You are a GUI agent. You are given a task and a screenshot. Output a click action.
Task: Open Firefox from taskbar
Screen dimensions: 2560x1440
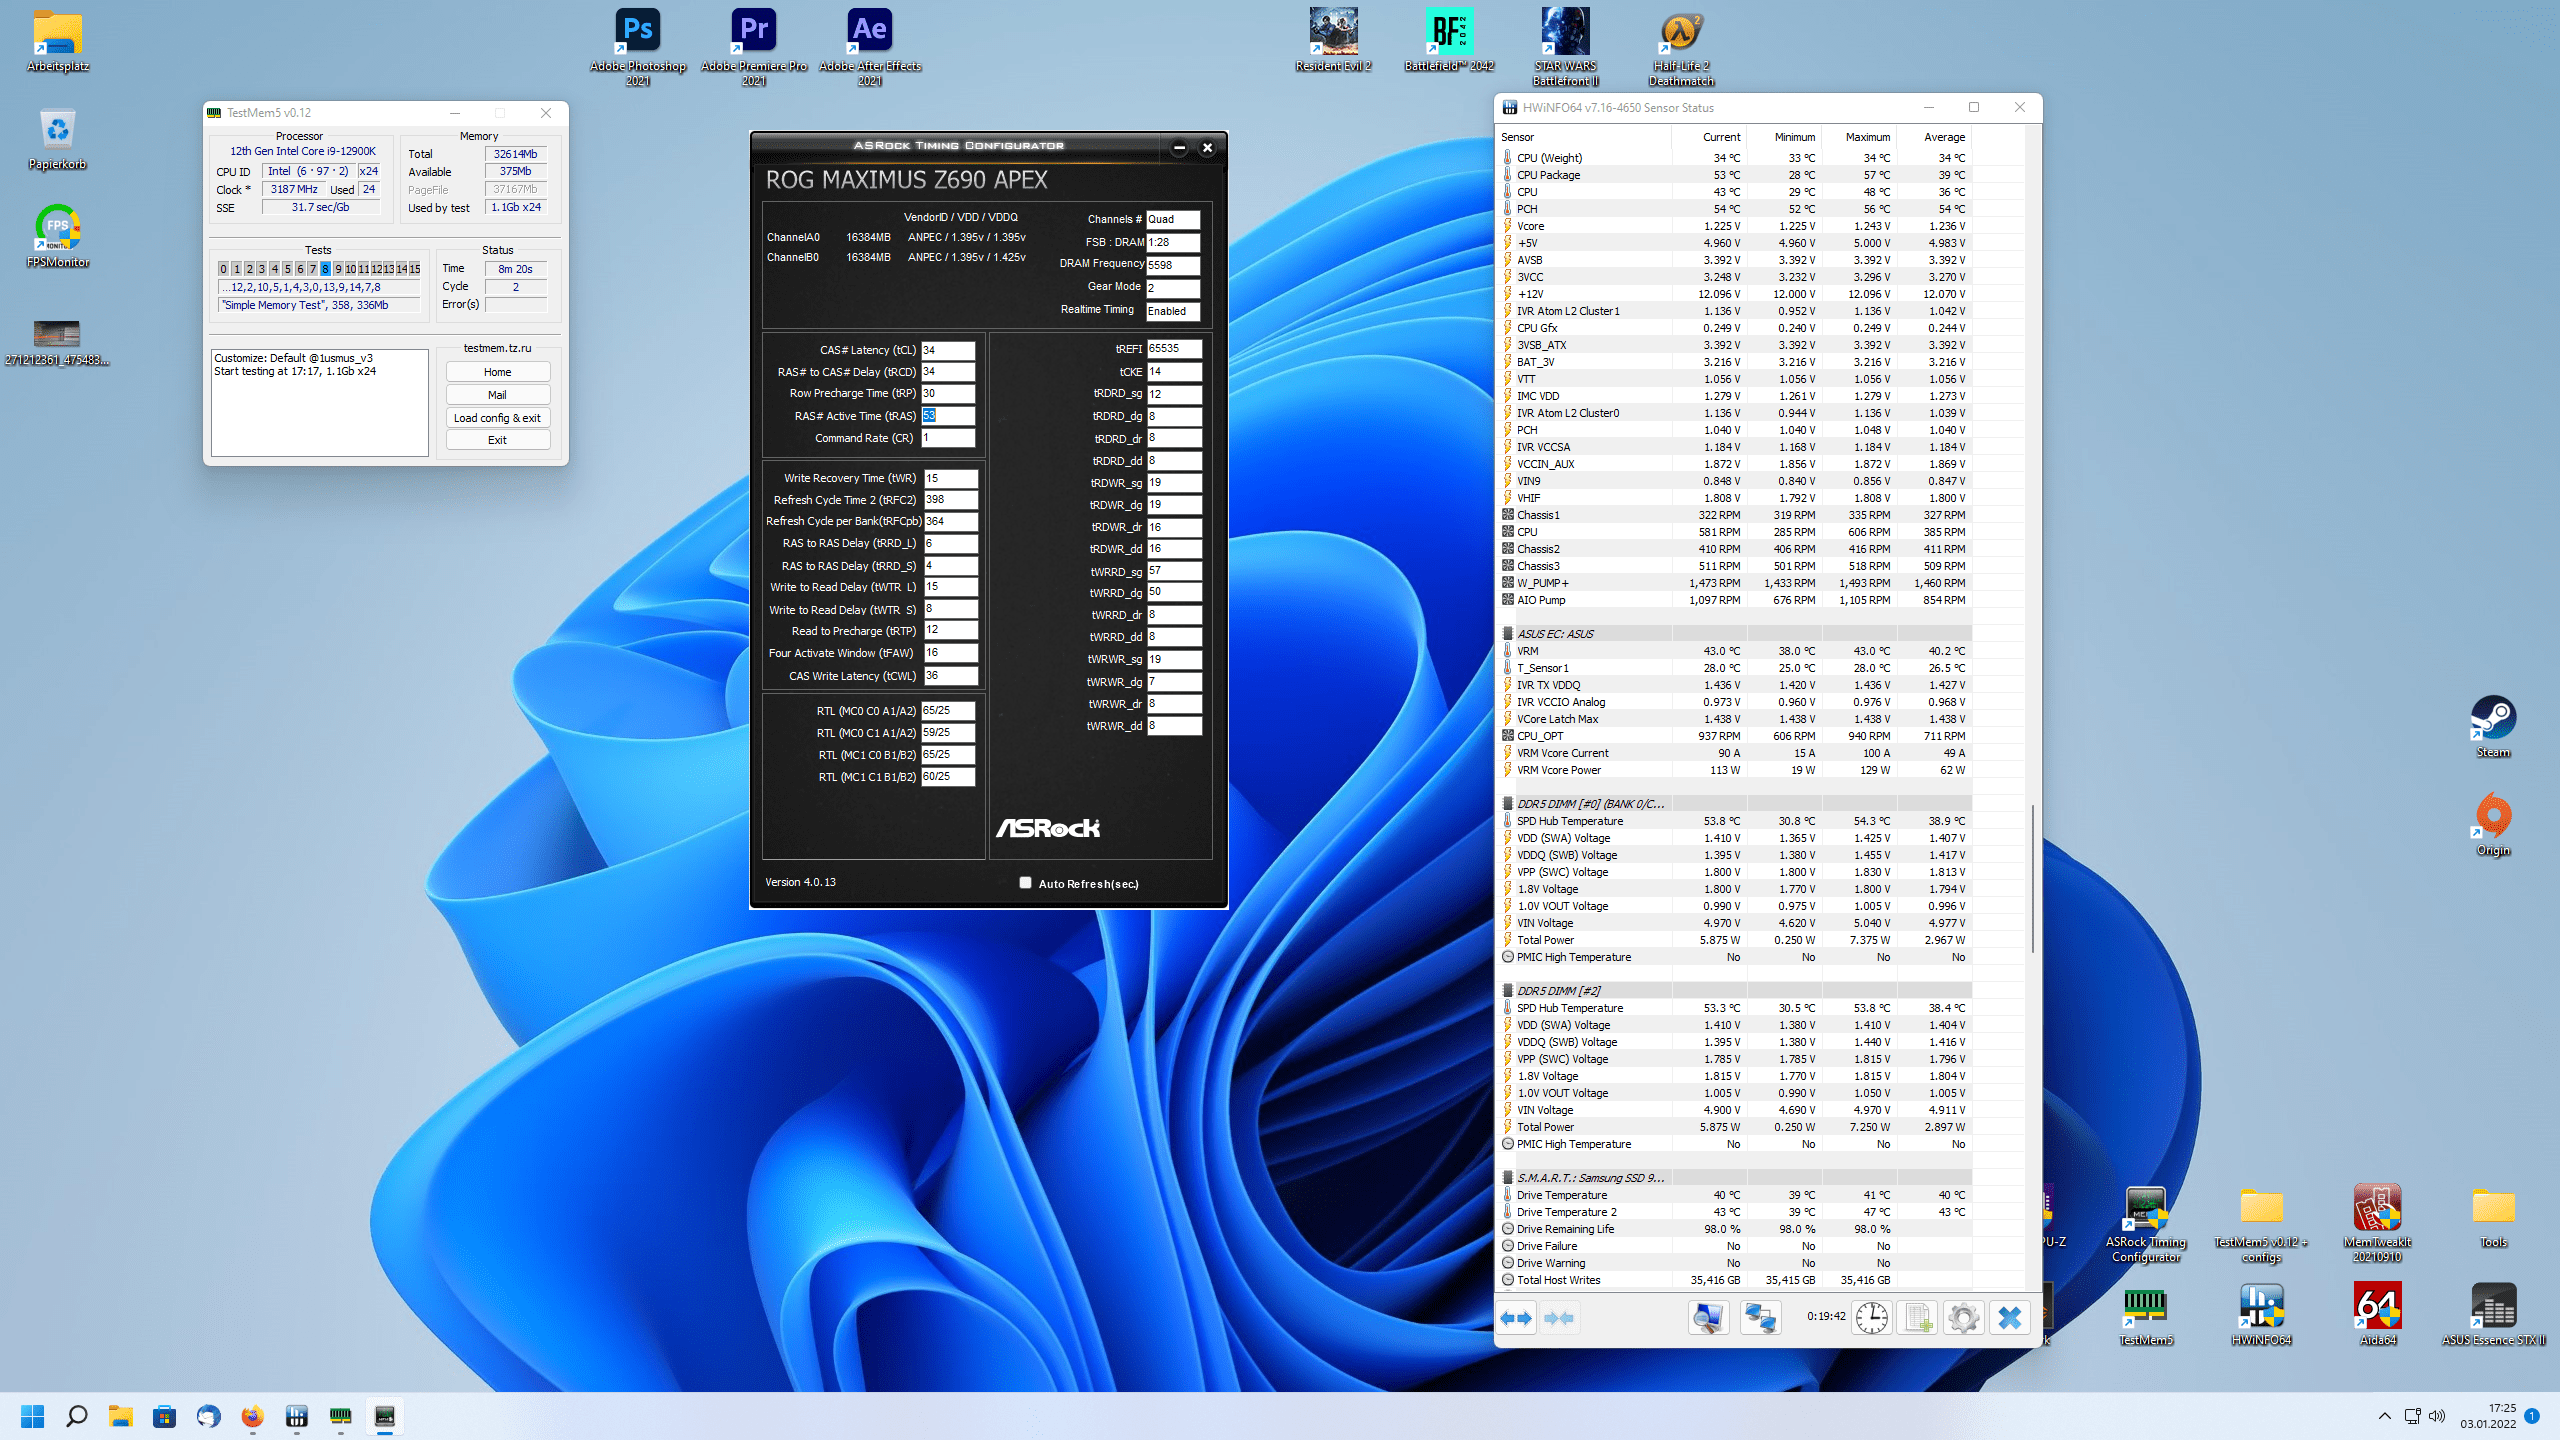pyautogui.click(x=252, y=1417)
